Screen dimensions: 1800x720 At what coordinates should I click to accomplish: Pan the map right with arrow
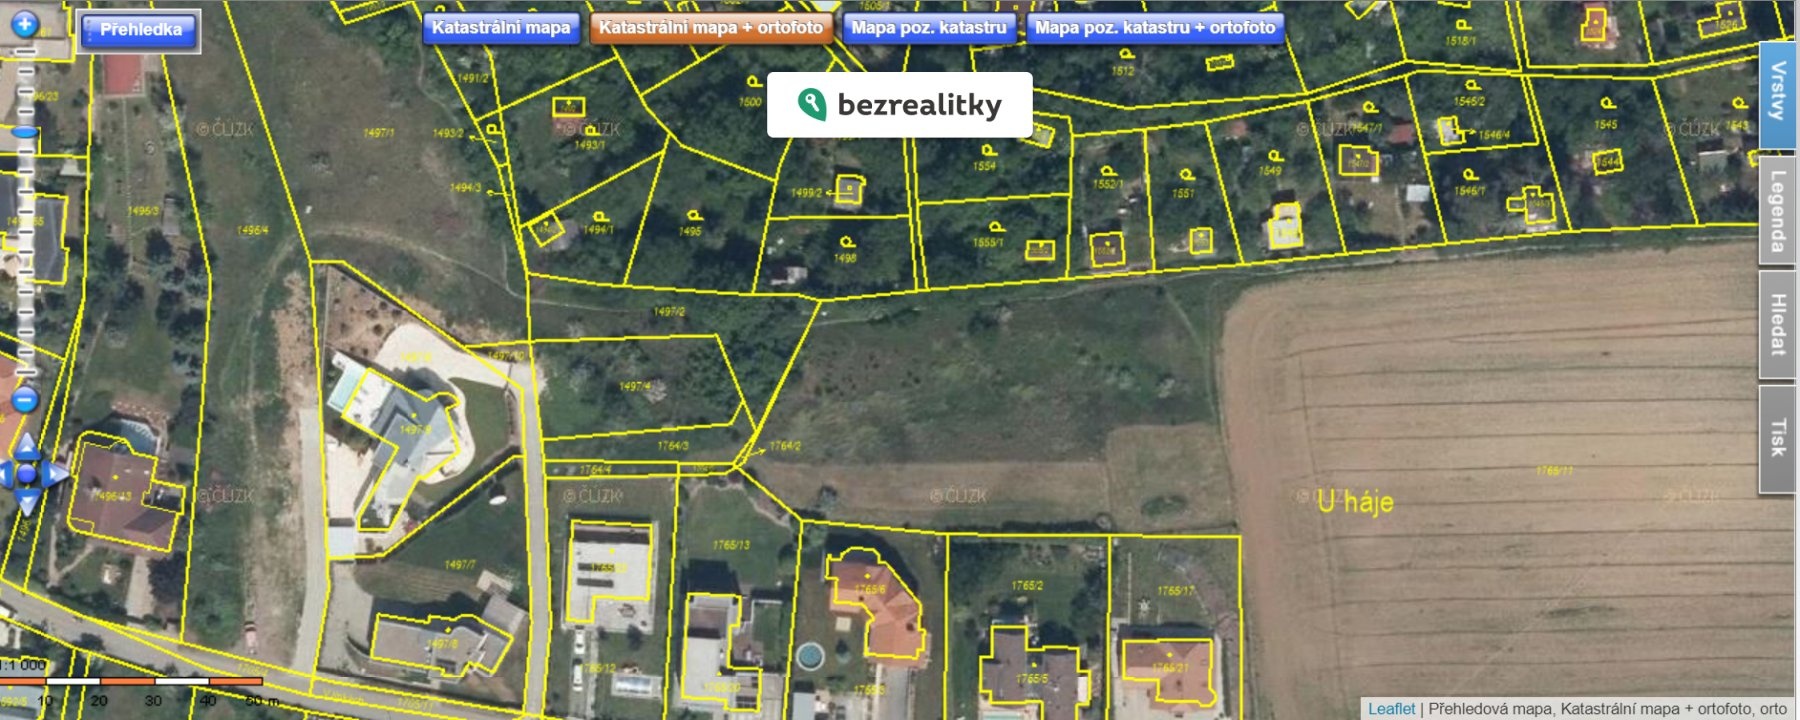(x=55, y=474)
